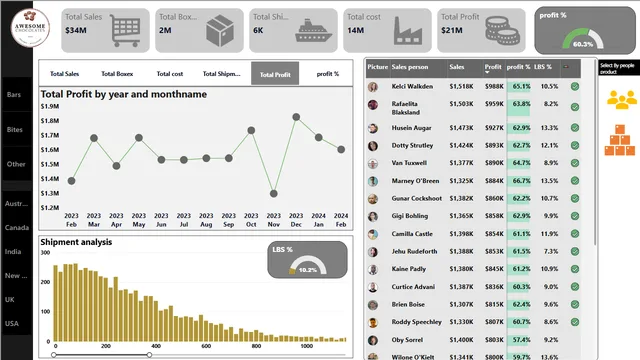The image size is (640, 360).
Task: Click Rafaelita Blaksland's green check icon
Action: click(x=575, y=107)
